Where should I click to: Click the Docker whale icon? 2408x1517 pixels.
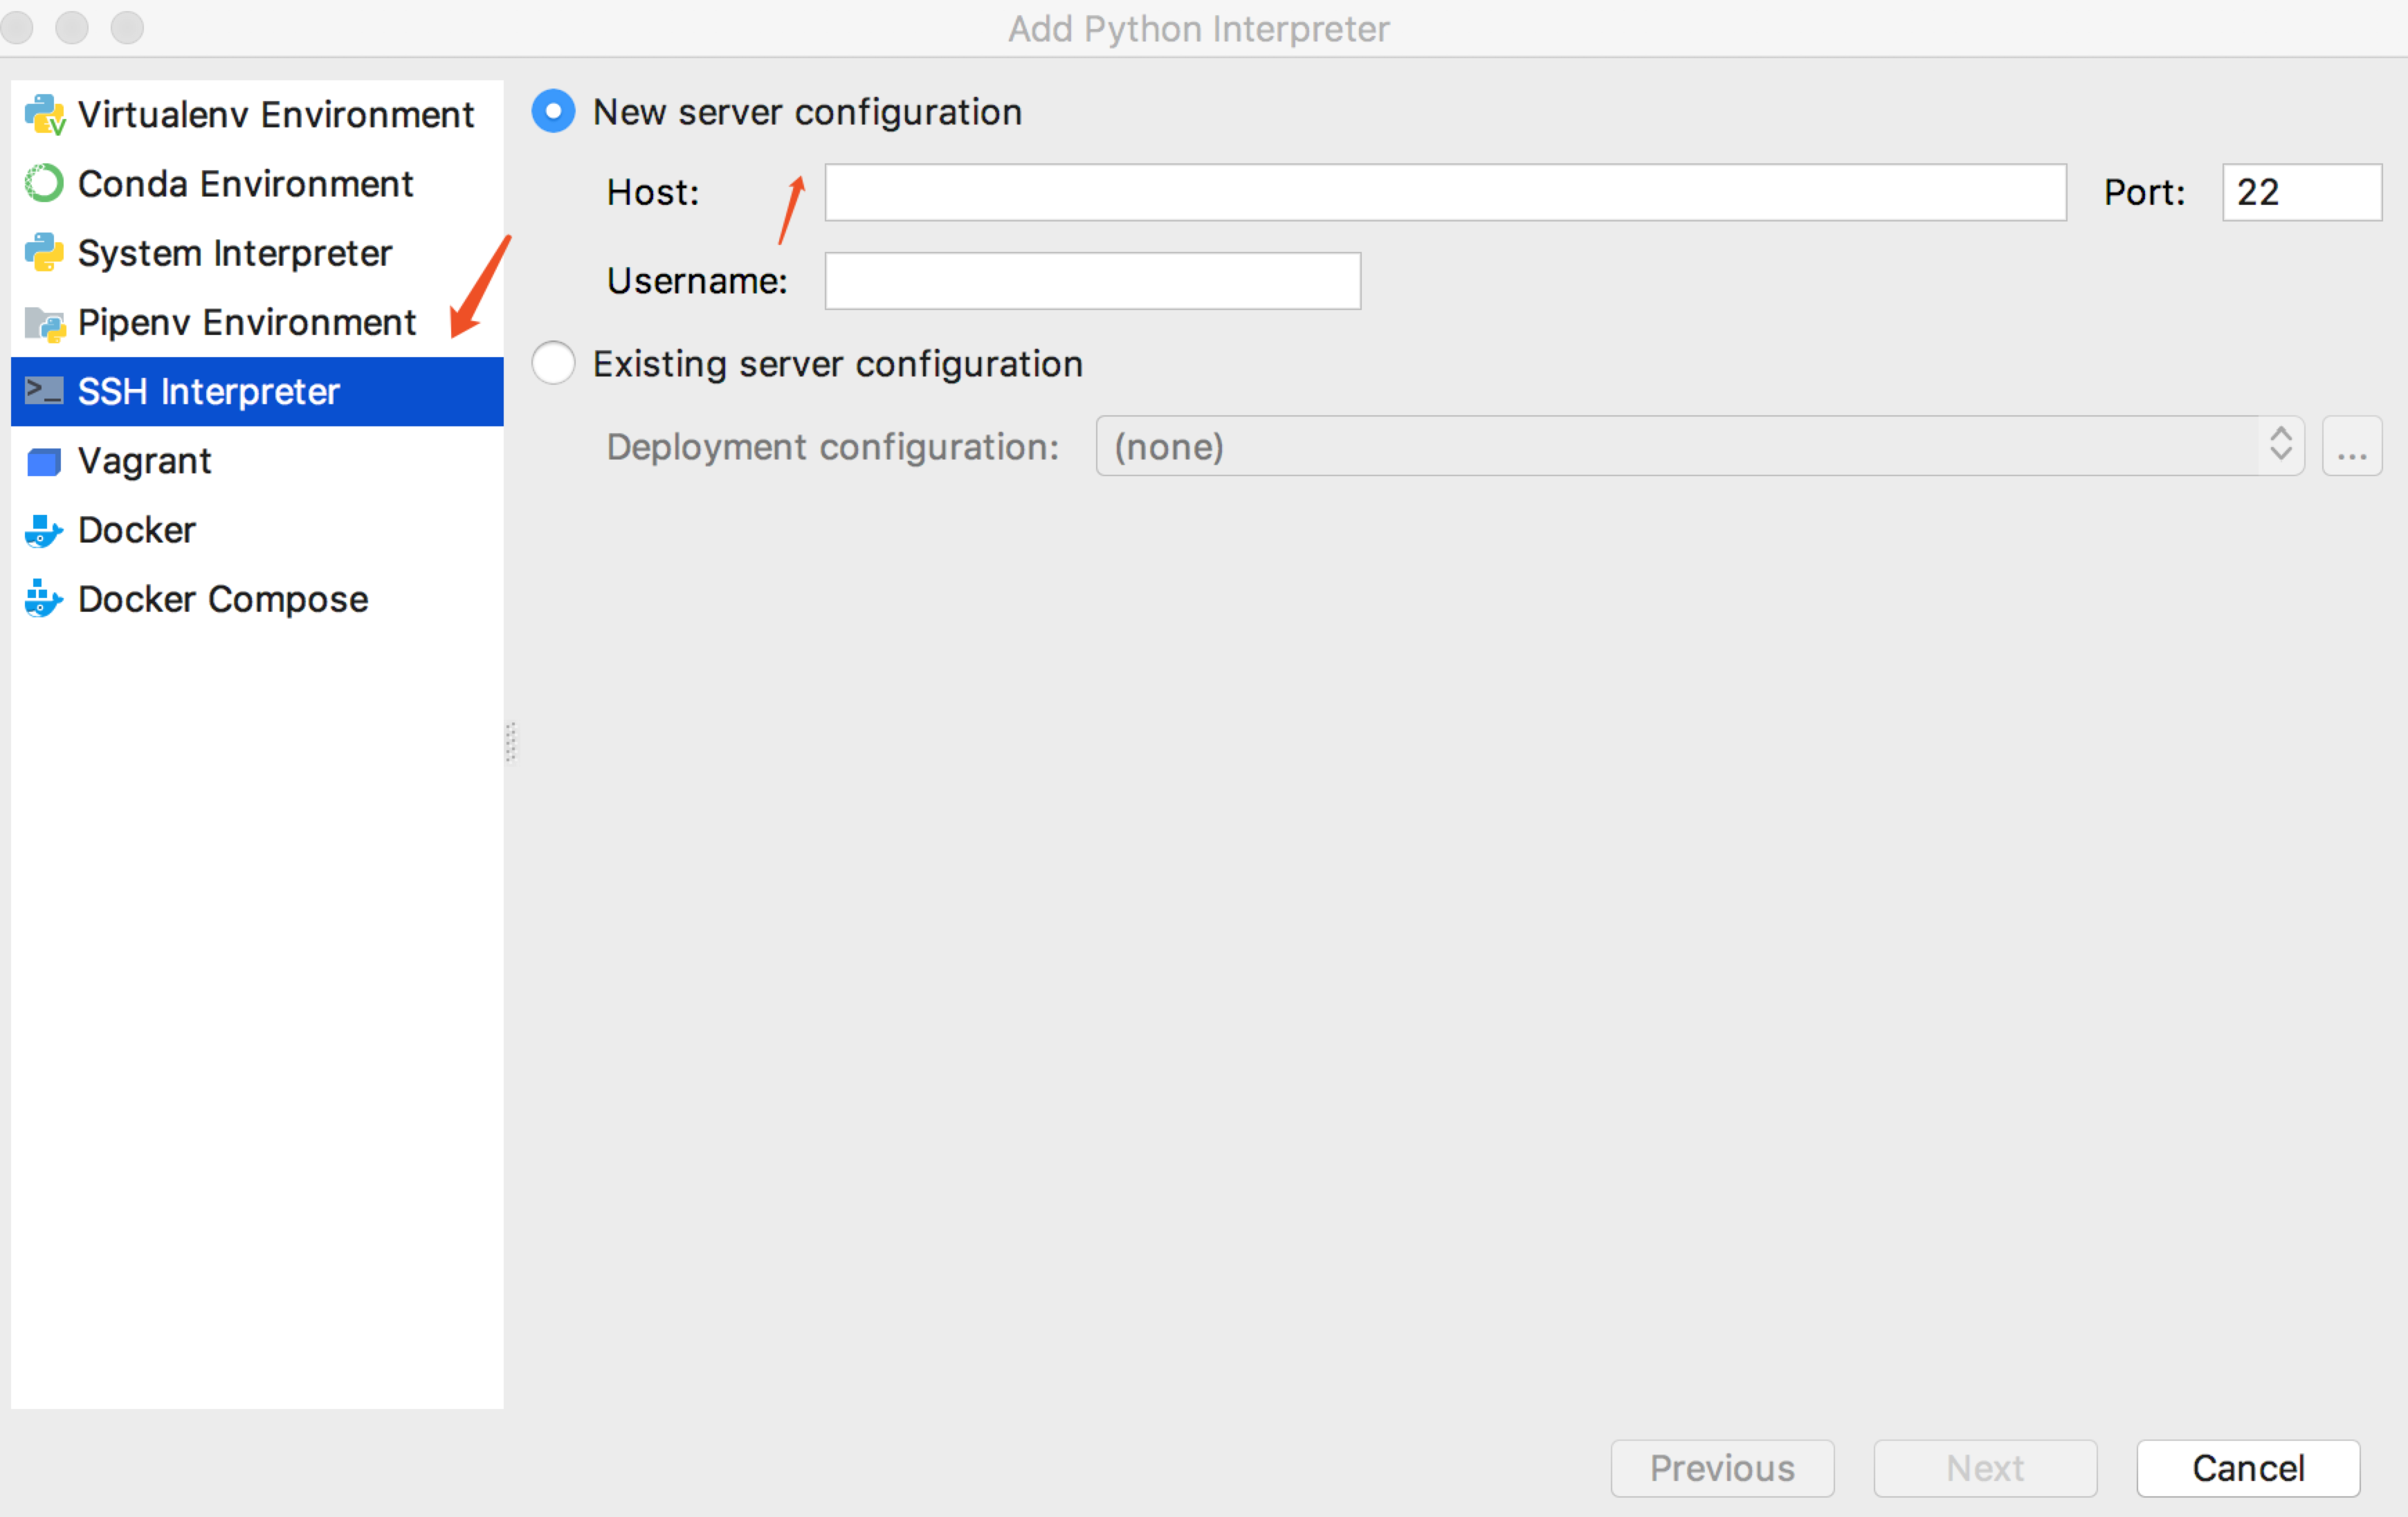[x=44, y=530]
